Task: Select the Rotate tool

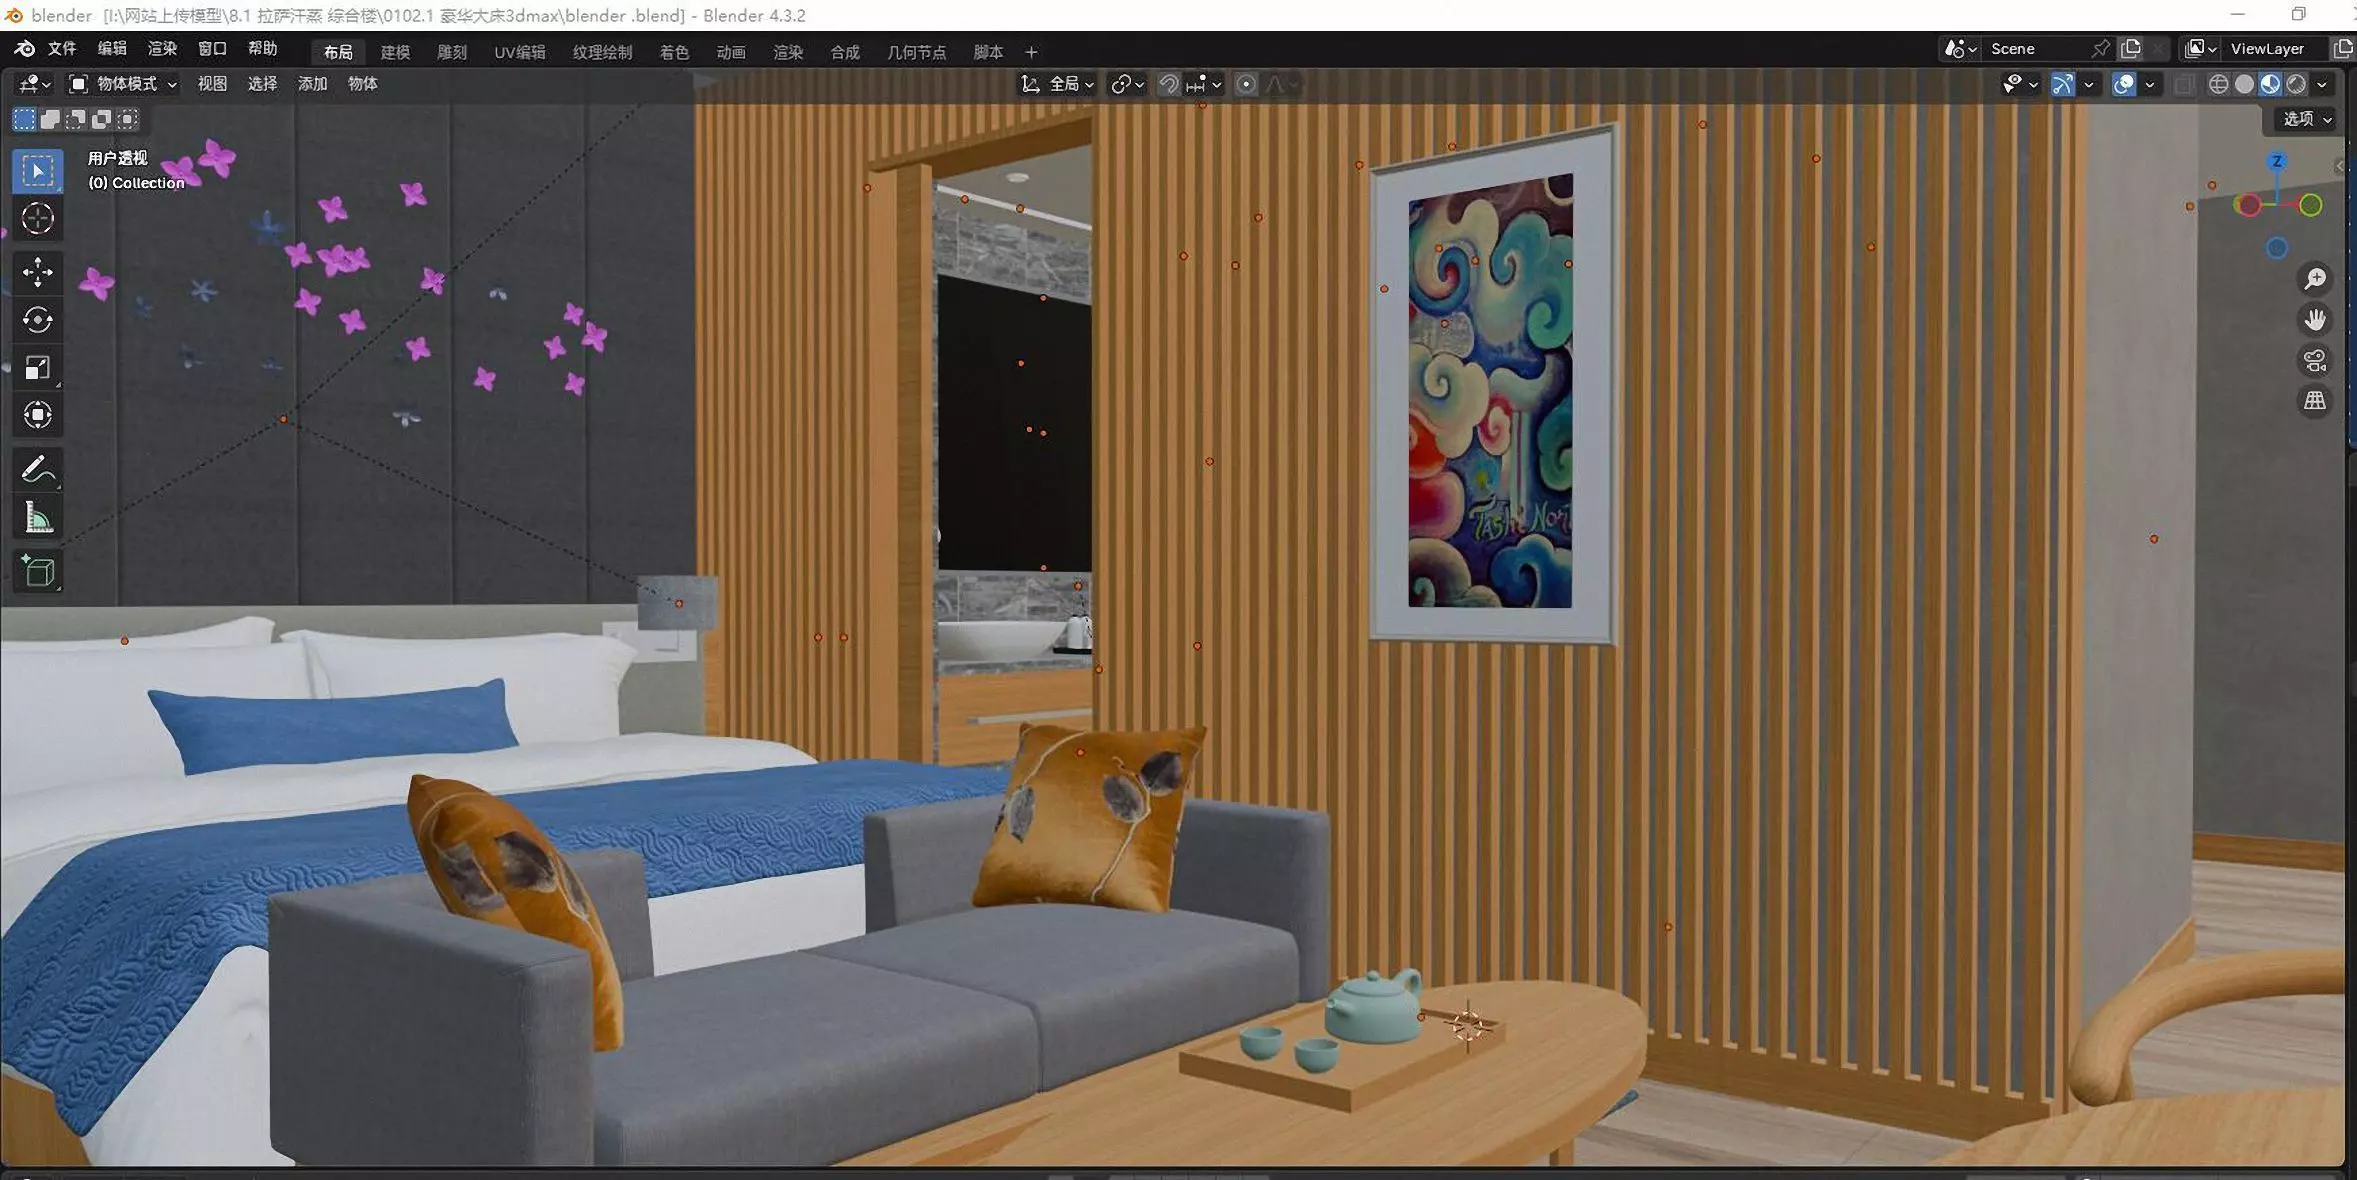Action: (38, 320)
